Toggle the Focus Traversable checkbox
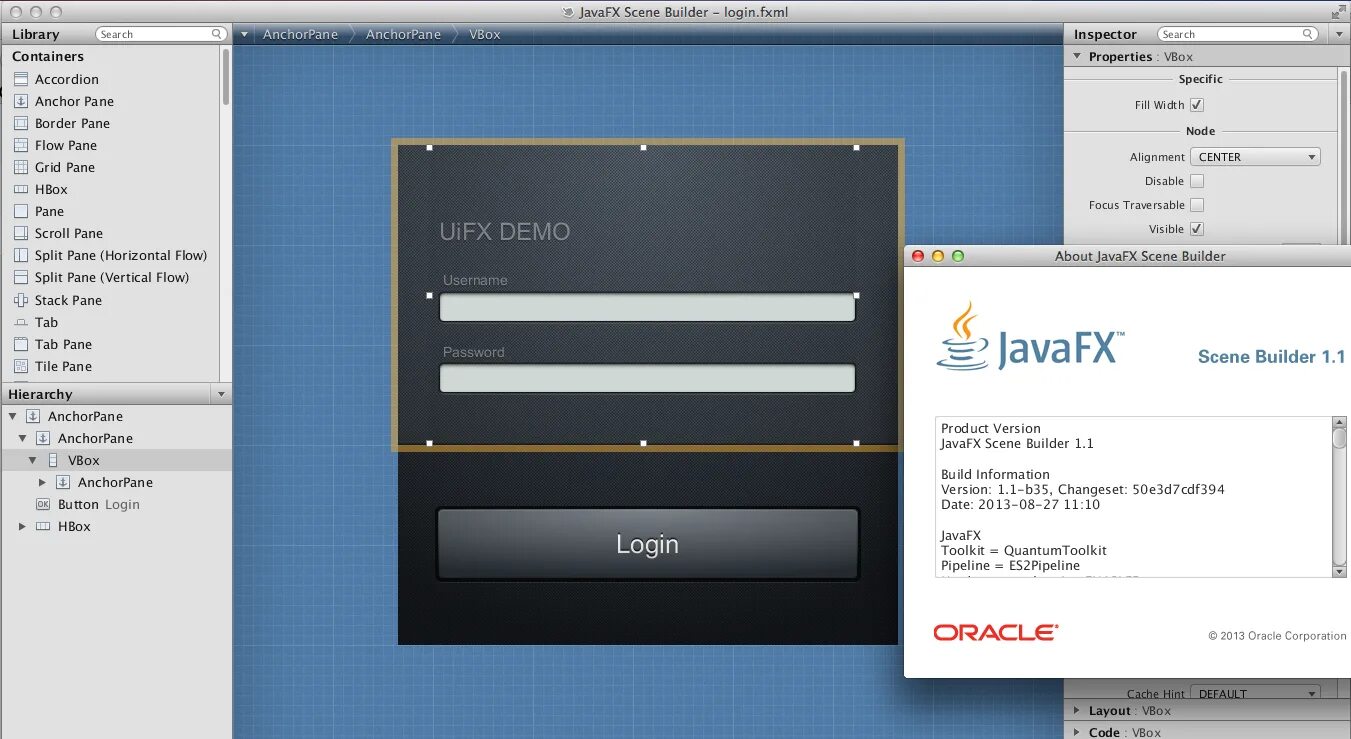Screen dimensions: 1351x739 tap(1197, 205)
